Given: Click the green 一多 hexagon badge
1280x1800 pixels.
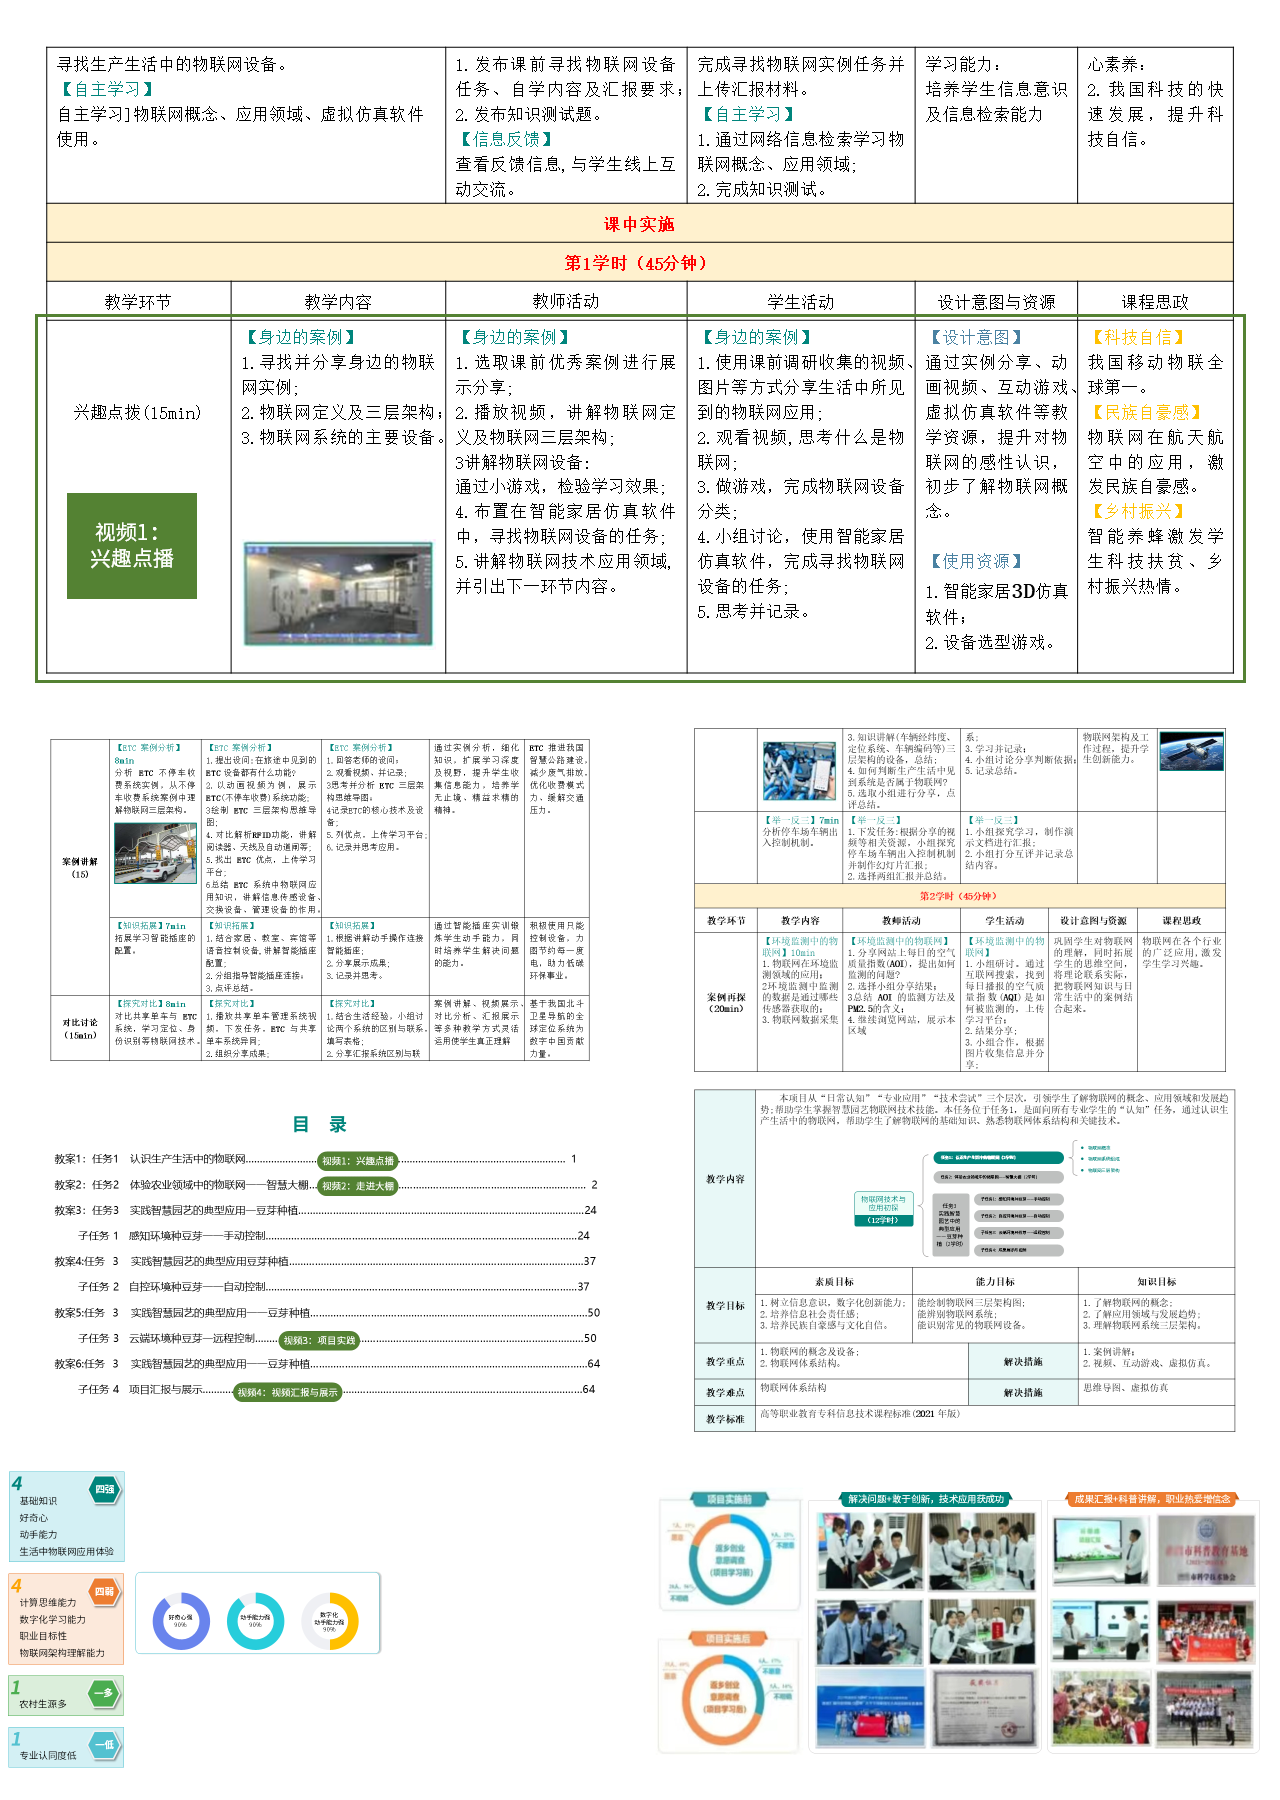Looking at the screenshot, I should (x=104, y=1693).
